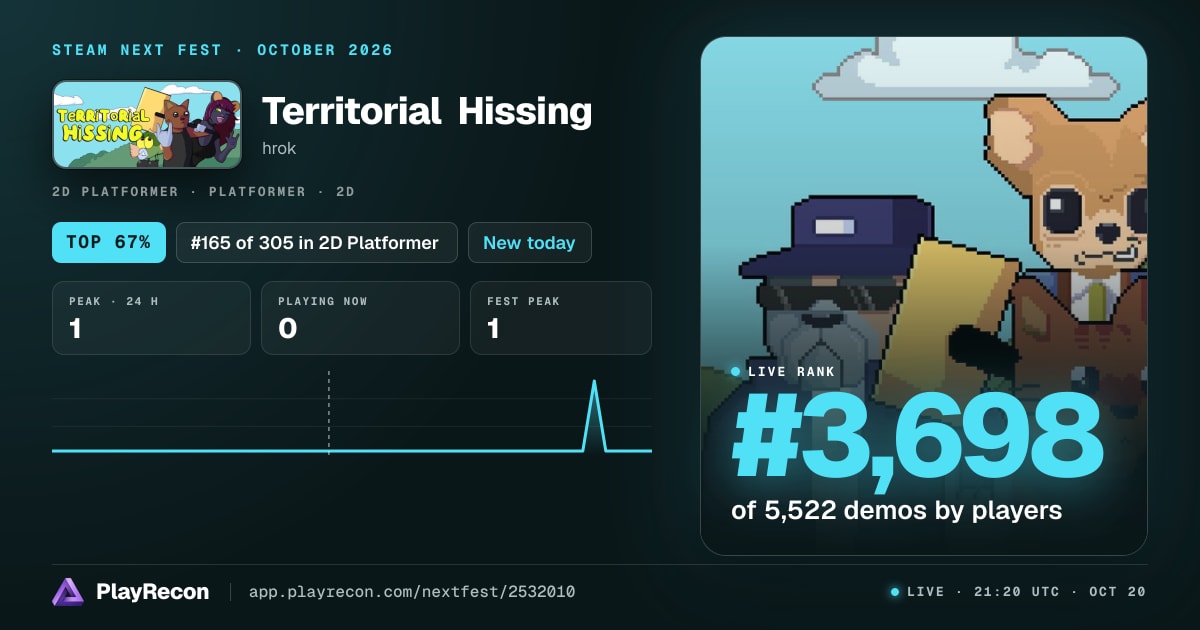Click the New today badge

[x=529, y=242]
